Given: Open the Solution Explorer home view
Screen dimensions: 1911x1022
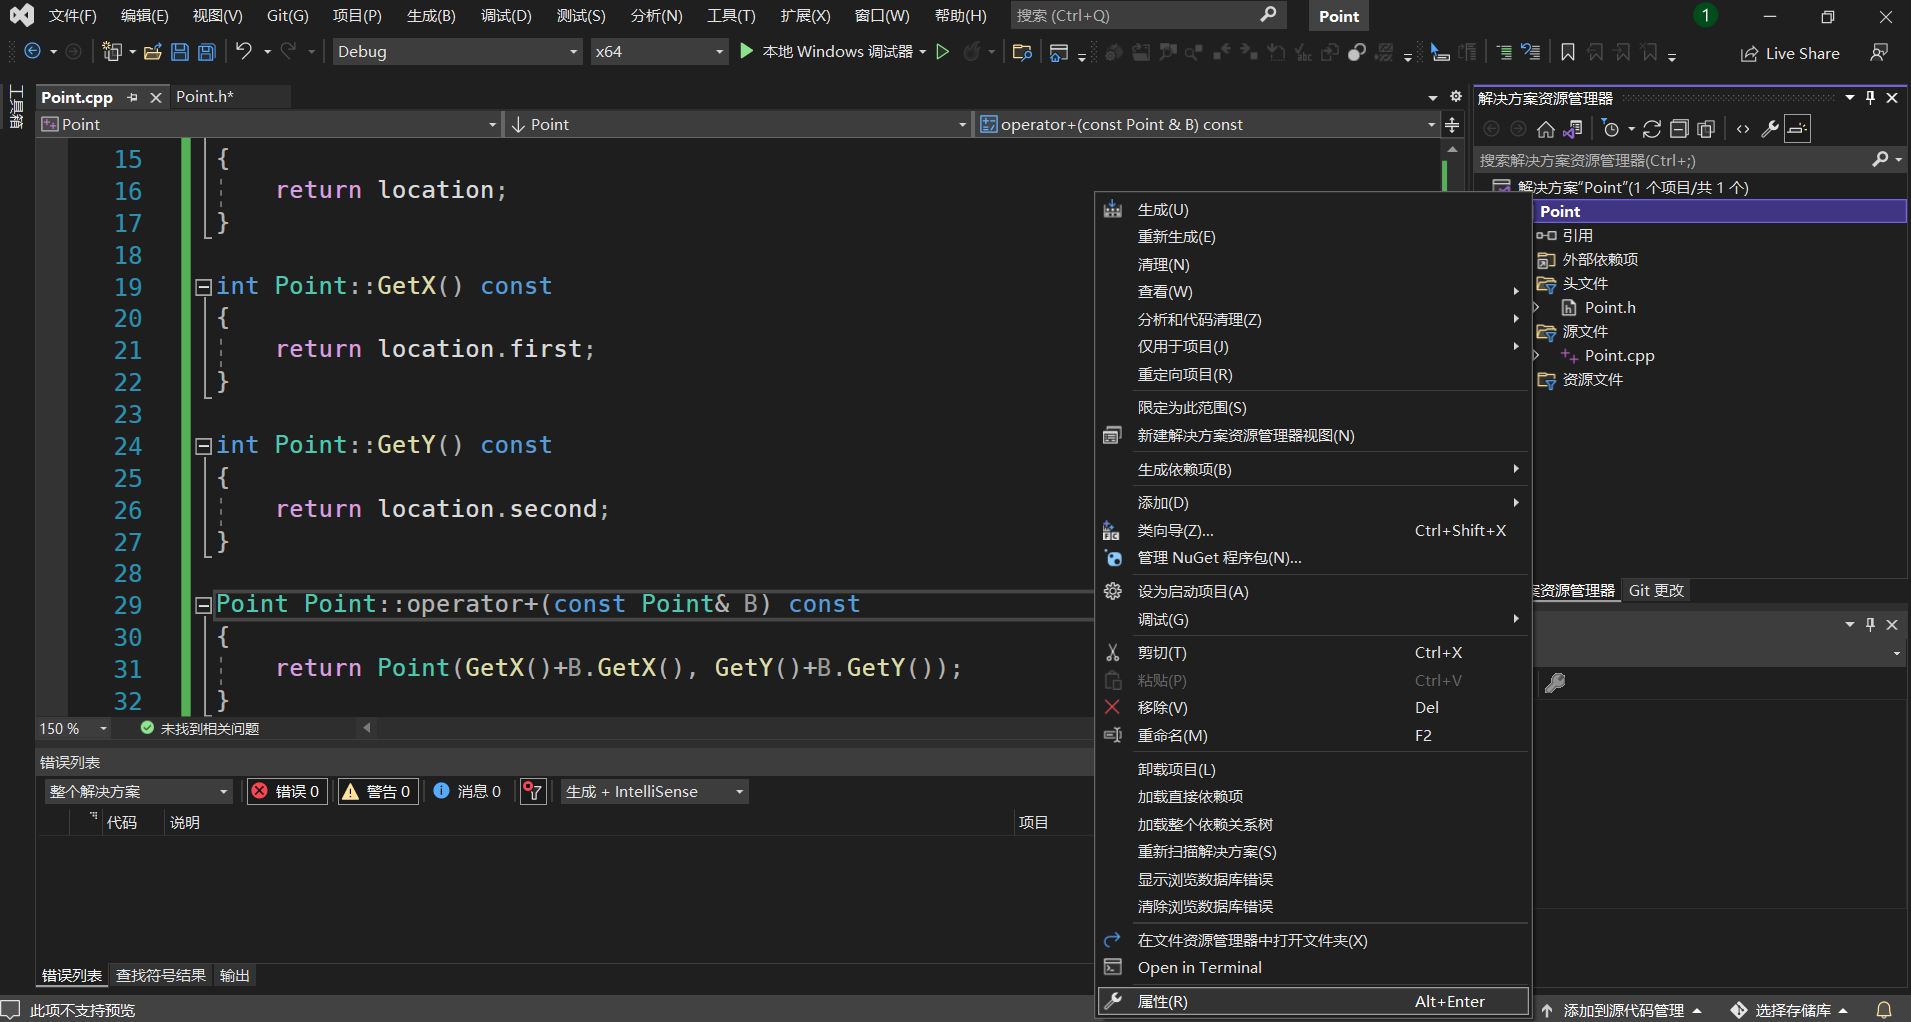Looking at the screenshot, I should click(1545, 128).
